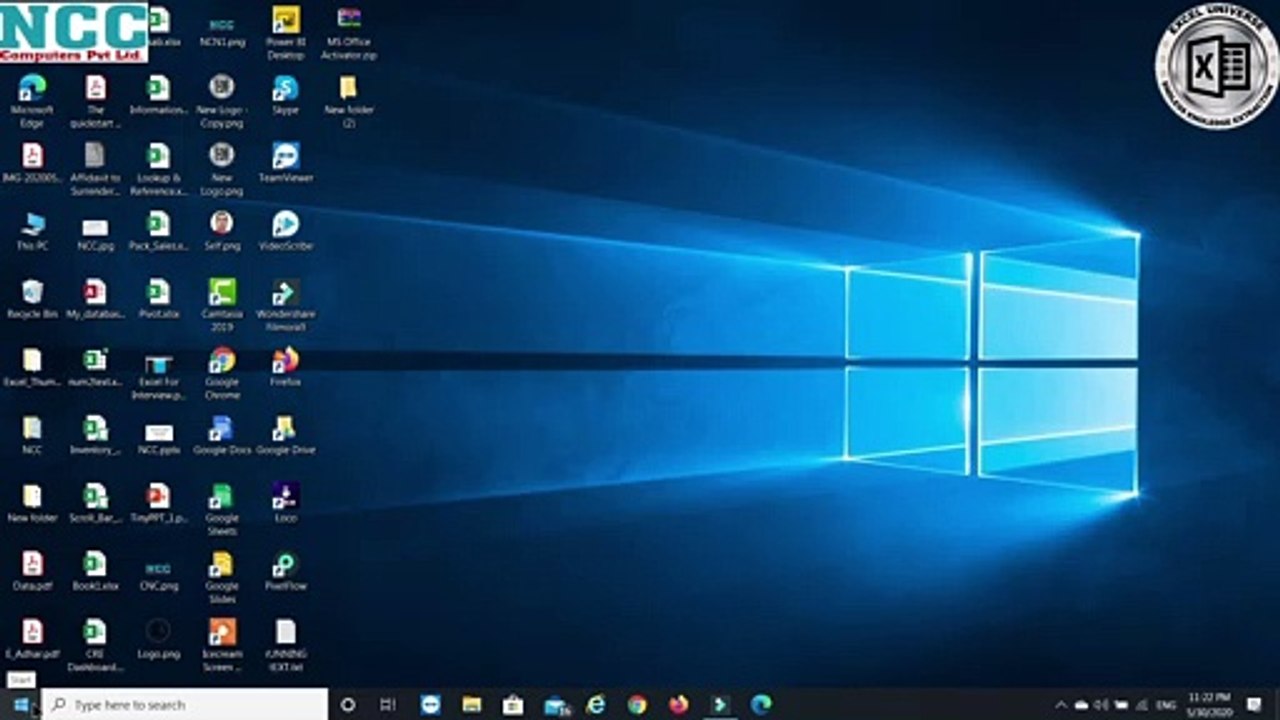Open the Self.png photo file

tap(222, 231)
